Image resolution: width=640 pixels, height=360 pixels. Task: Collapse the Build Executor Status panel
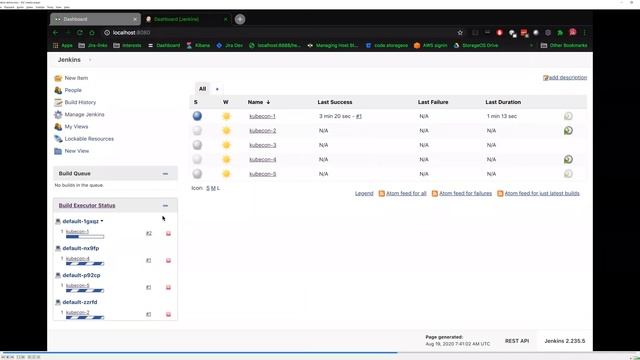pos(165,206)
